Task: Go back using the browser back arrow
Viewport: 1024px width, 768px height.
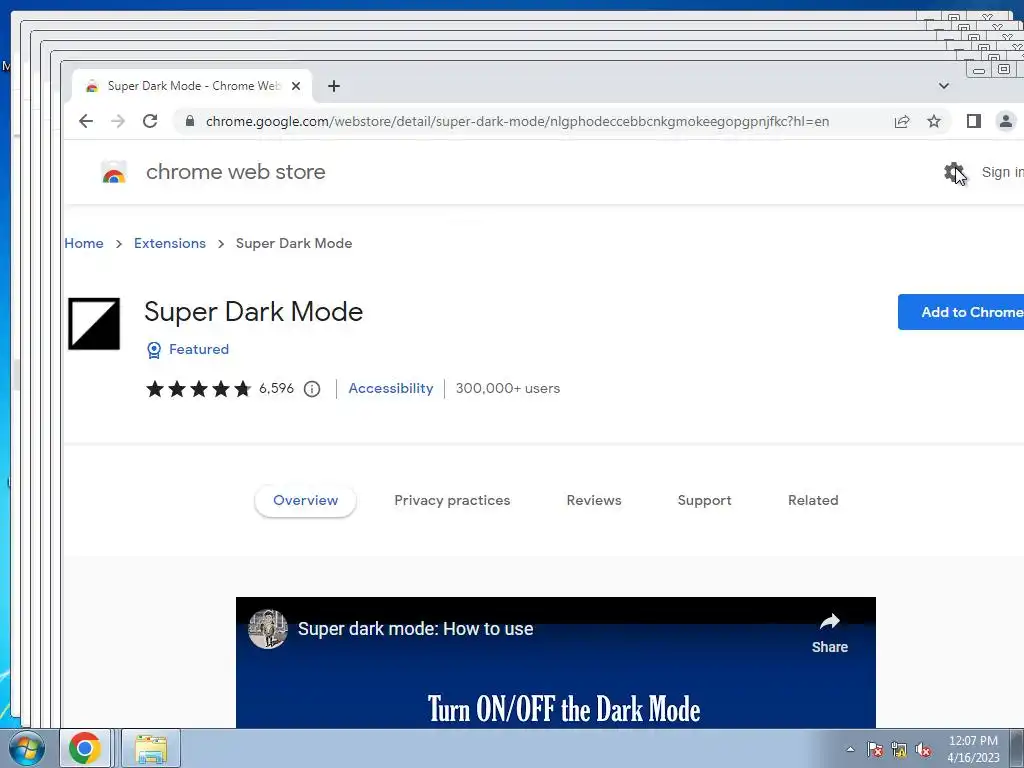Action: [86, 121]
